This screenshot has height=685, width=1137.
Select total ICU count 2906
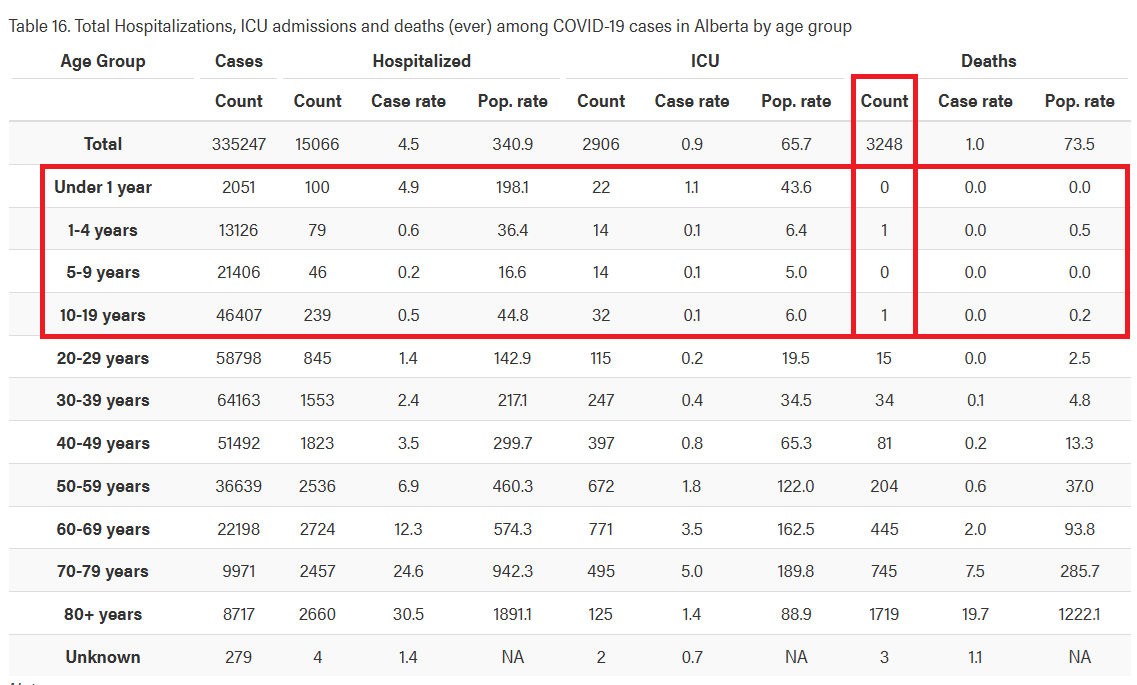click(x=600, y=144)
